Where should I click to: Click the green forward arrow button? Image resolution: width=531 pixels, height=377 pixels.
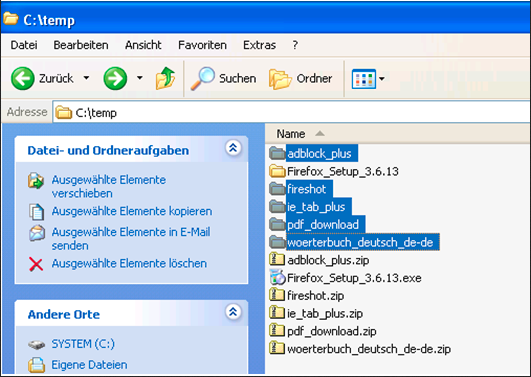[x=115, y=78]
